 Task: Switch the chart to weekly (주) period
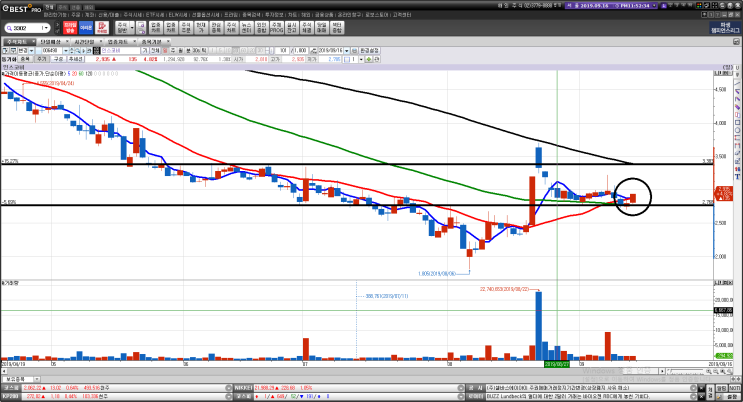pyautogui.click(x=173, y=50)
